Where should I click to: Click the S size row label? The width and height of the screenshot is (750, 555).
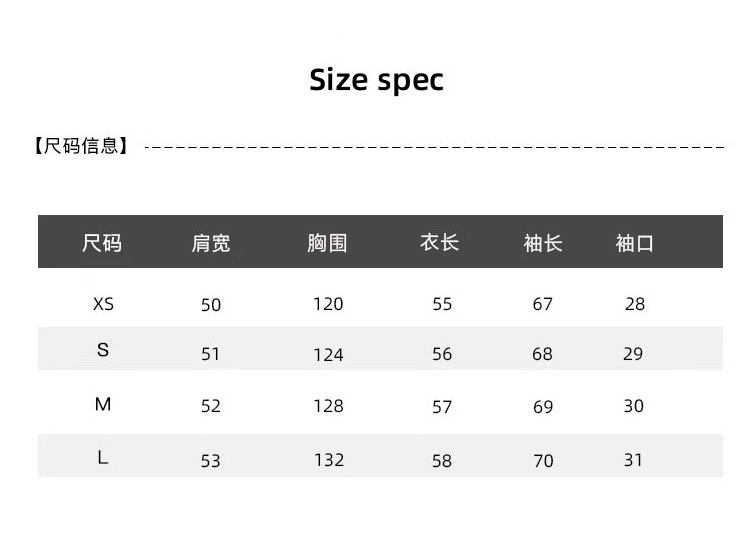pyautogui.click(x=103, y=350)
